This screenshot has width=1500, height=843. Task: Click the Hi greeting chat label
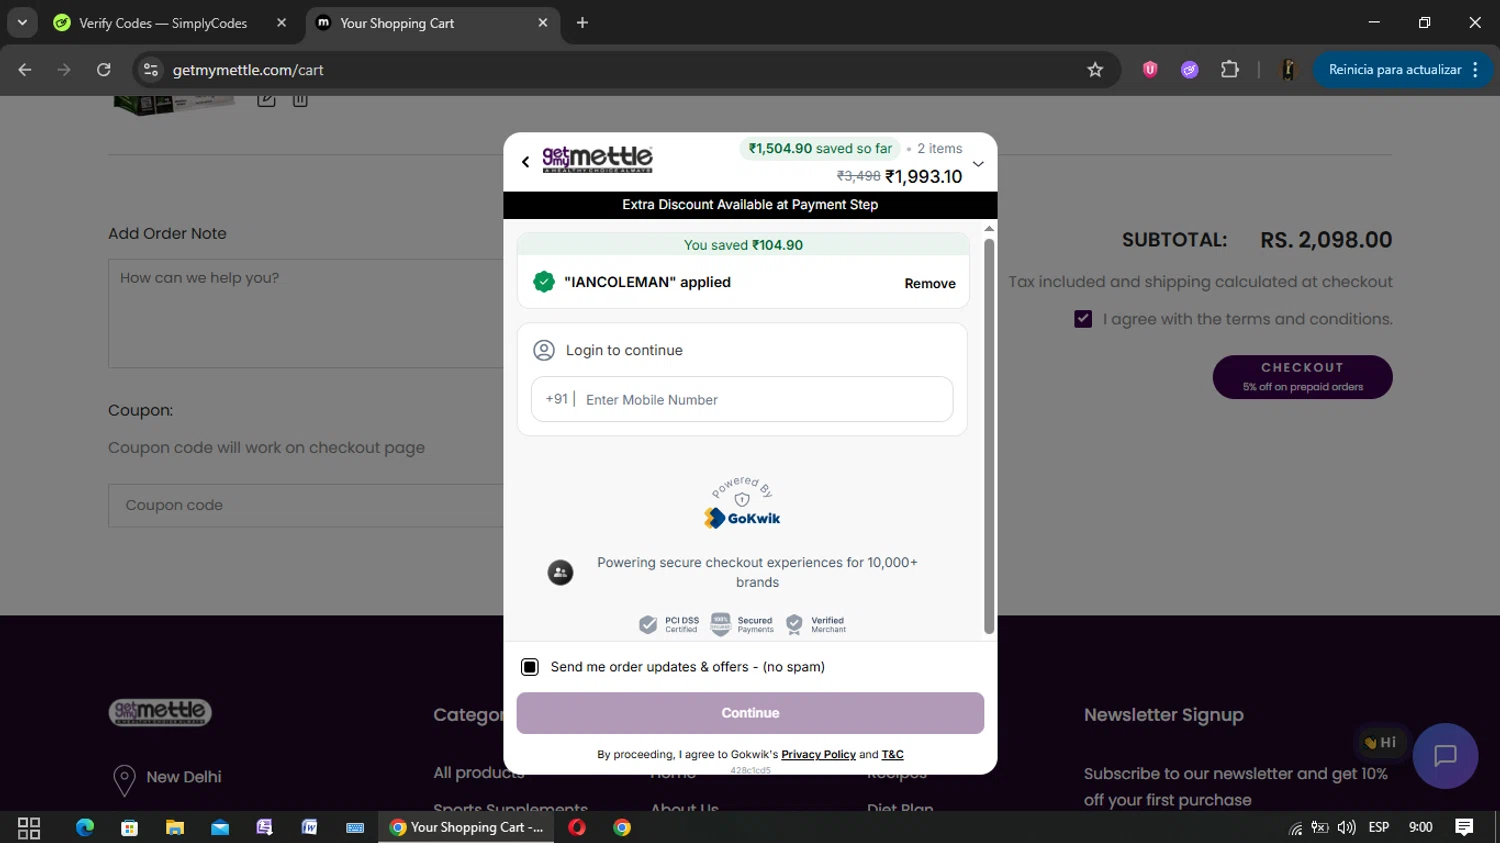(1380, 743)
